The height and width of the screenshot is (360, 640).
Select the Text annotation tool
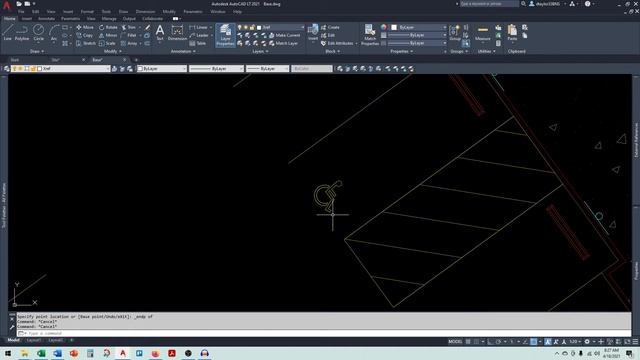click(x=160, y=32)
